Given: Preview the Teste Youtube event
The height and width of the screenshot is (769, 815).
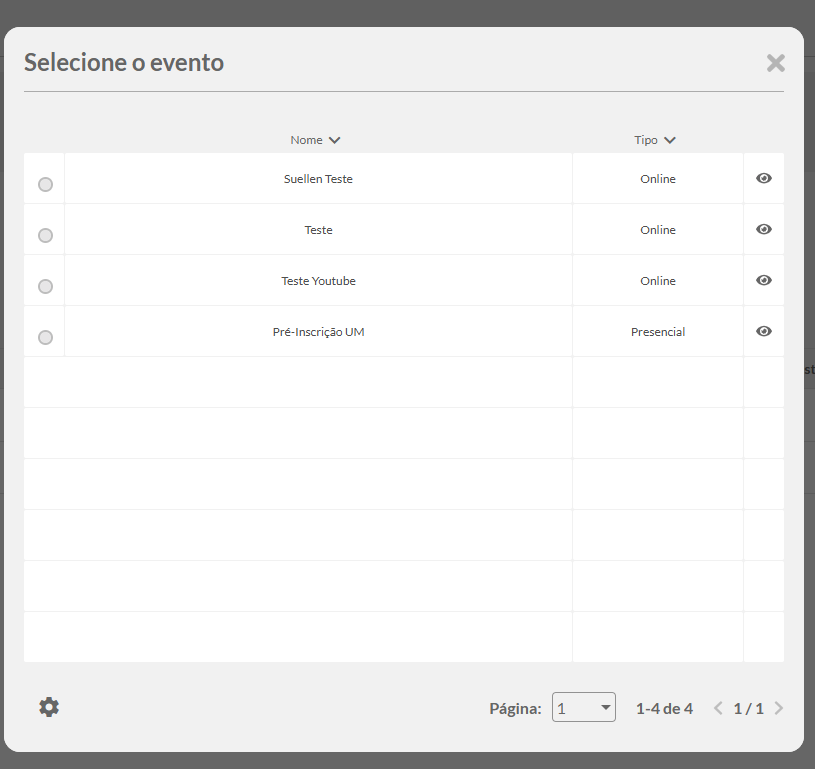Looking at the screenshot, I should 764,280.
